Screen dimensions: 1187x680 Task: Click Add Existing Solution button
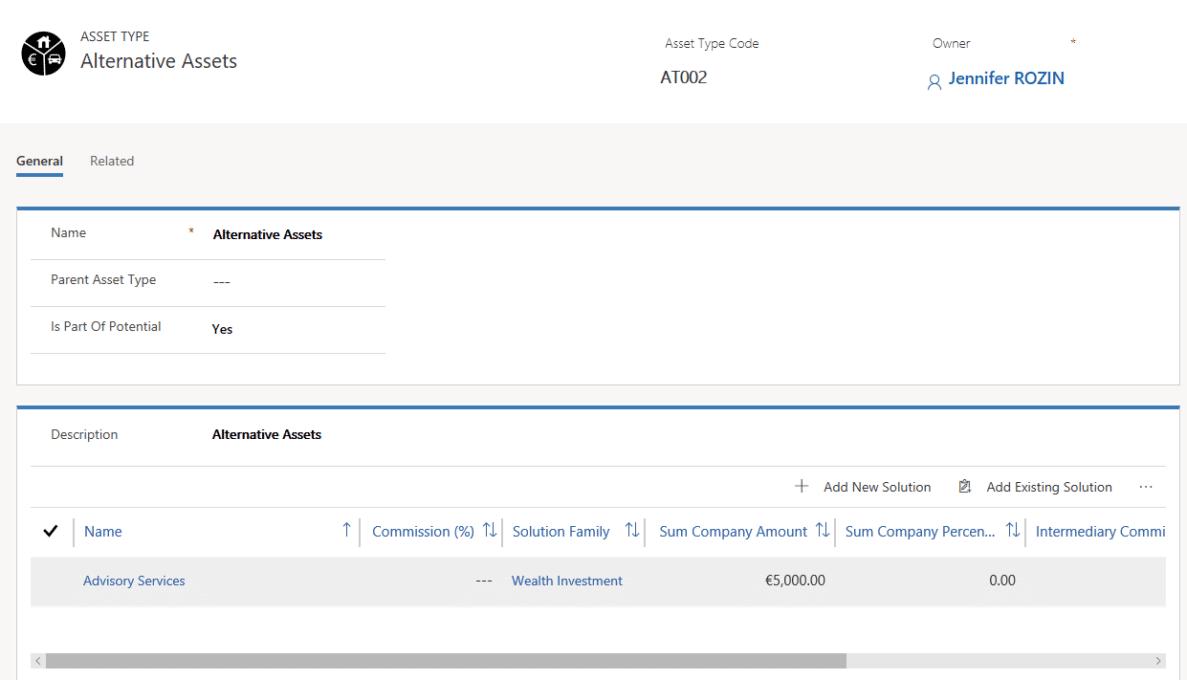pos(1035,487)
